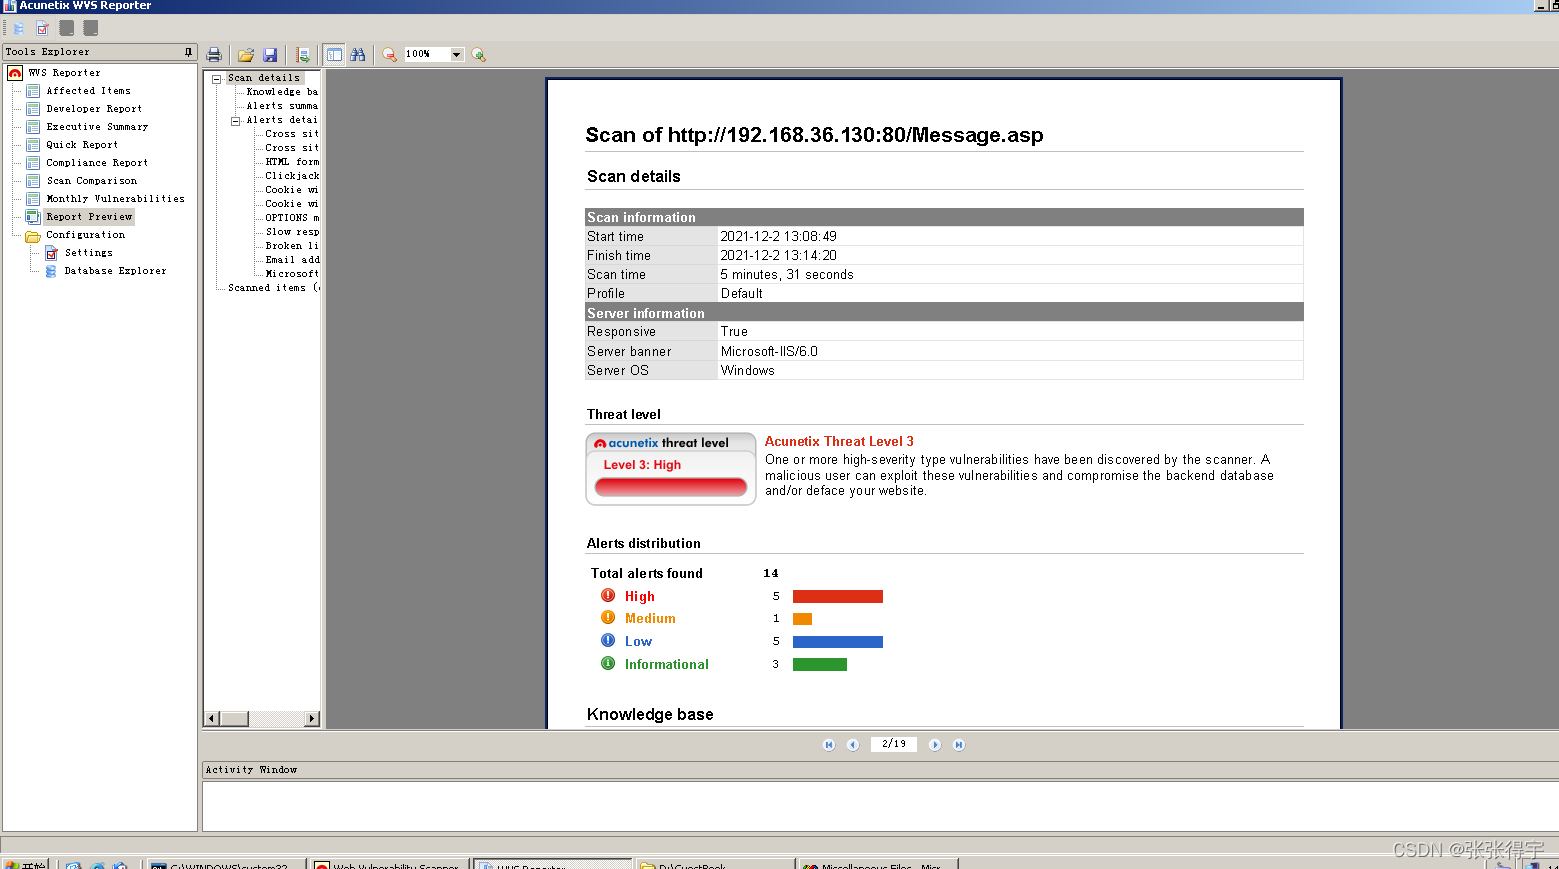Click the Low alerts label
The height and width of the screenshot is (869, 1559).
click(x=638, y=642)
